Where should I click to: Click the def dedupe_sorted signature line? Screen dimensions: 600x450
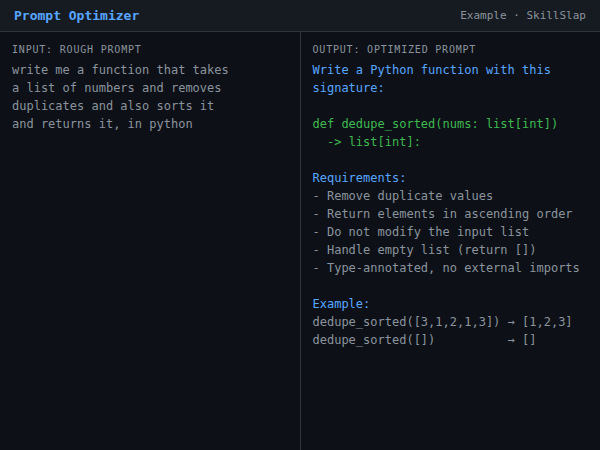(435, 124)
